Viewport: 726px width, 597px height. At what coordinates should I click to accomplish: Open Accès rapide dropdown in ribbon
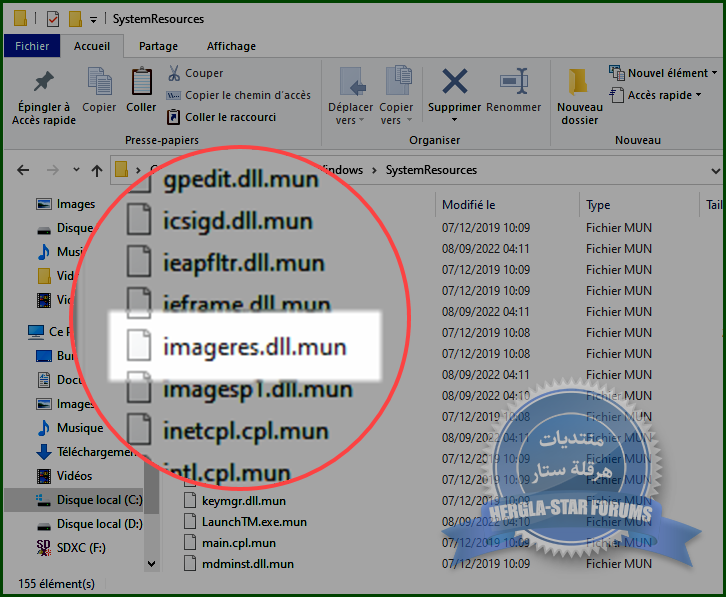(655, 95)
